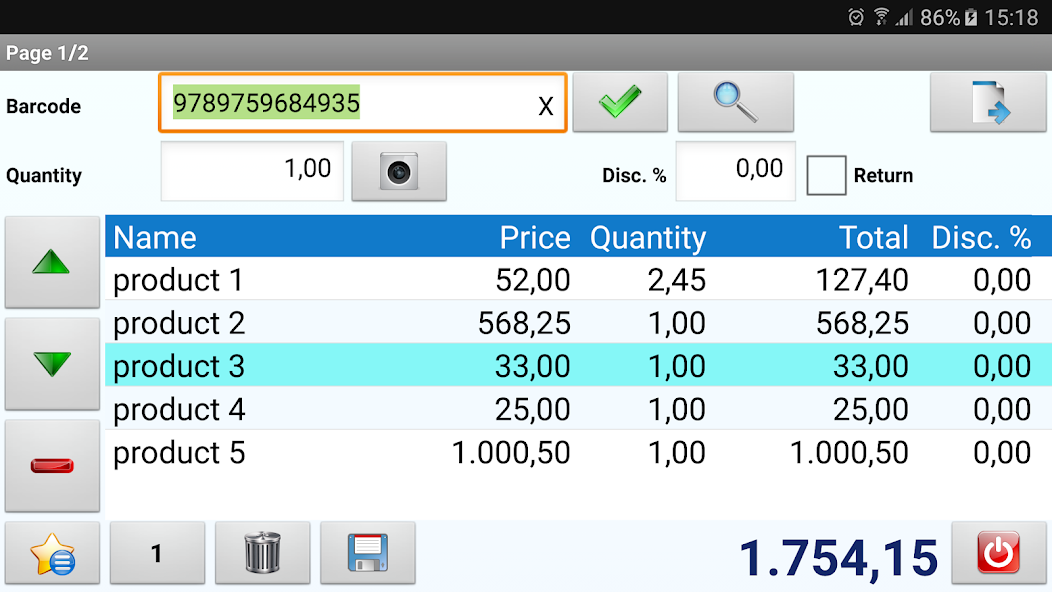This screenshot has width=1052, height=592.
Task: Enable the Return checkbox
Action: click(x=826, y=175)
